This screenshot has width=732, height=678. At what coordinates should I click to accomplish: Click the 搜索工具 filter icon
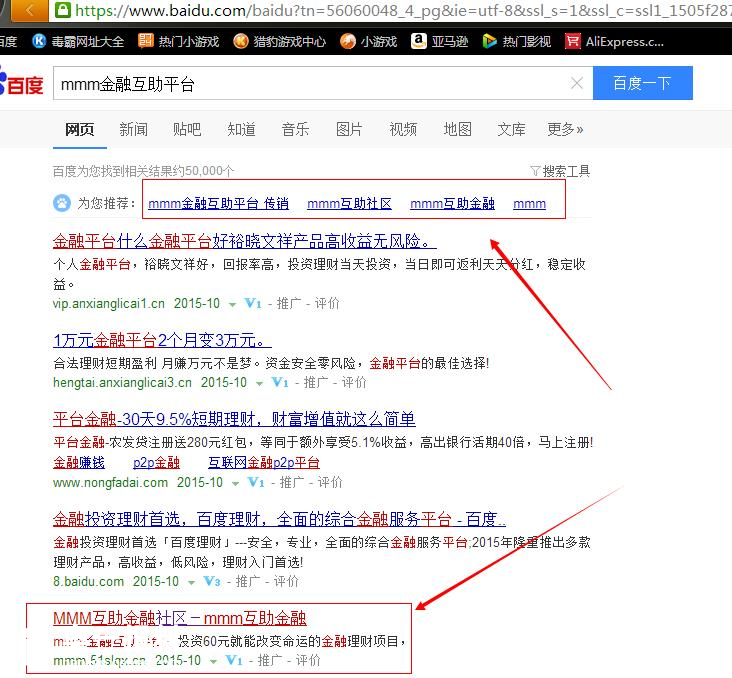pyautogui.click(x=535, y=171)
